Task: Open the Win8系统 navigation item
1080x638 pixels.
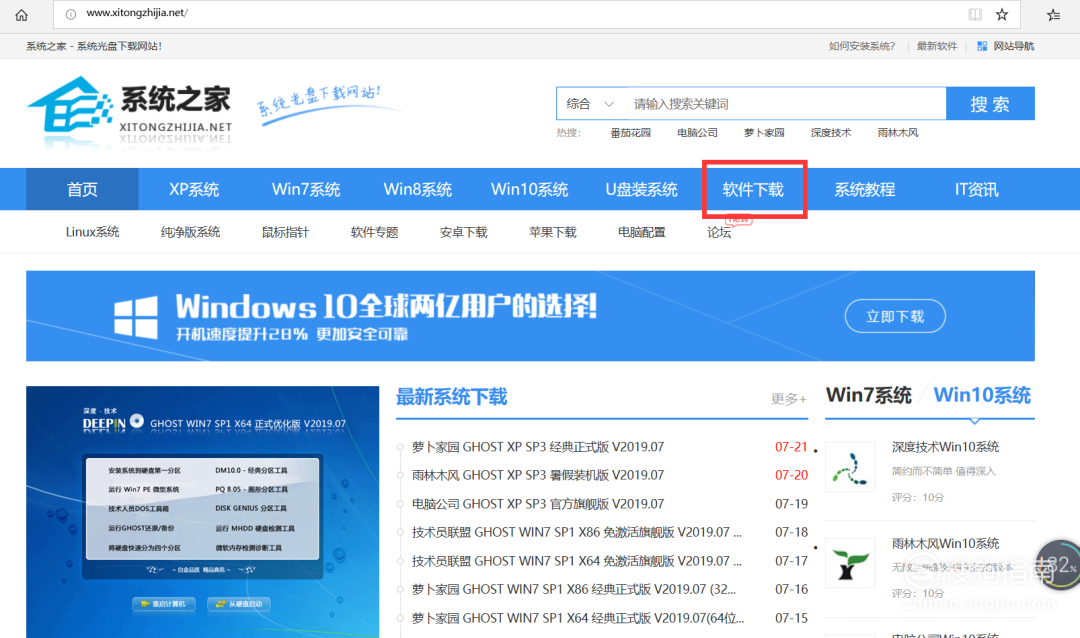Action: 417,189
